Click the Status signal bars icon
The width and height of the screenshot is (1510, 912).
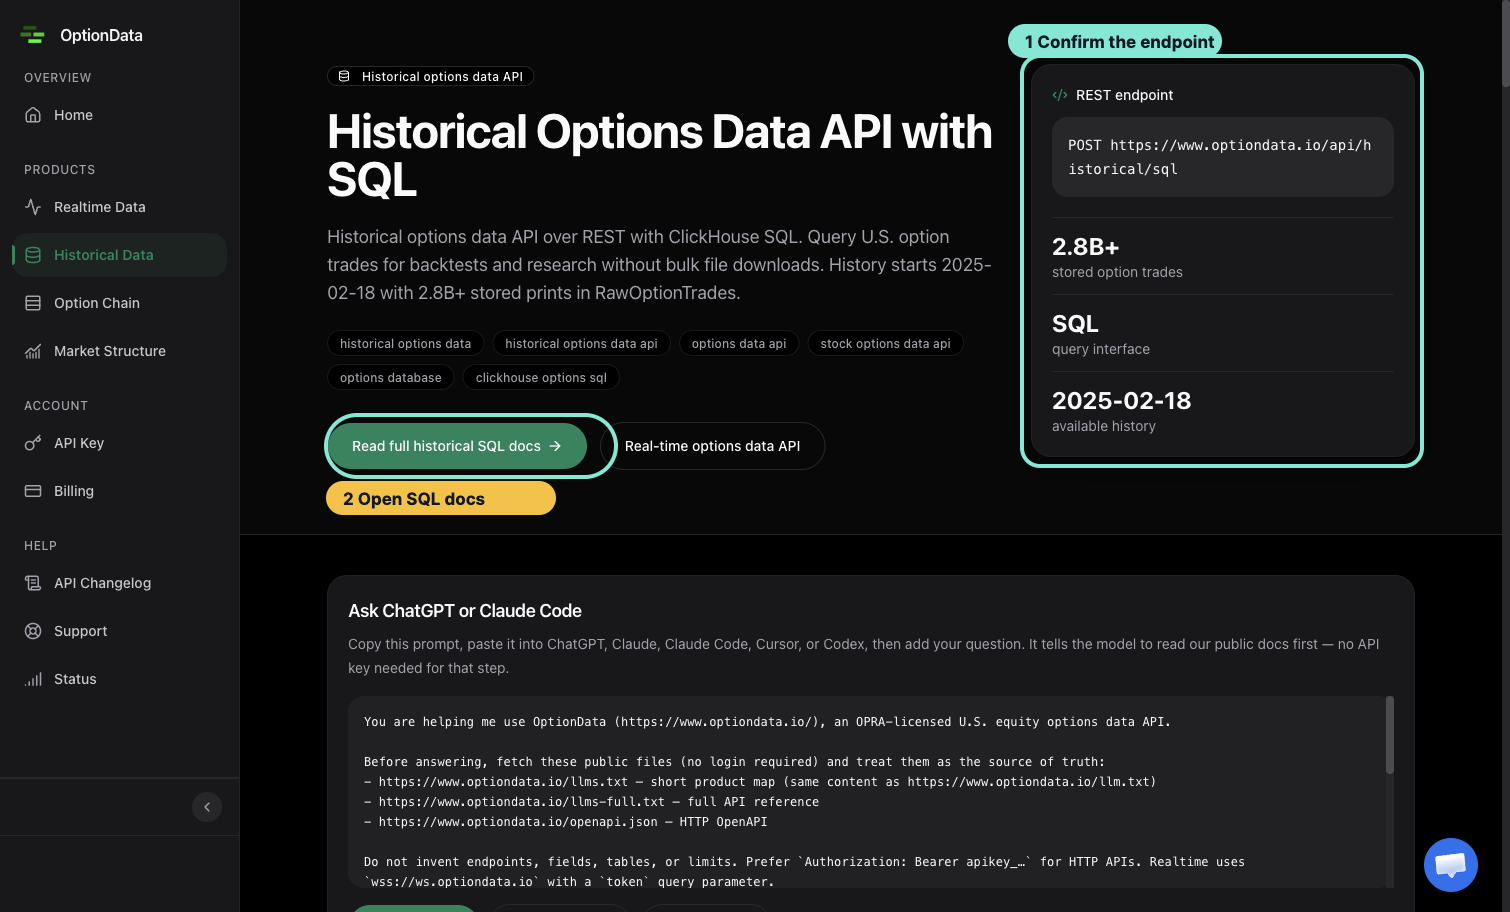[x=33, y=679]
